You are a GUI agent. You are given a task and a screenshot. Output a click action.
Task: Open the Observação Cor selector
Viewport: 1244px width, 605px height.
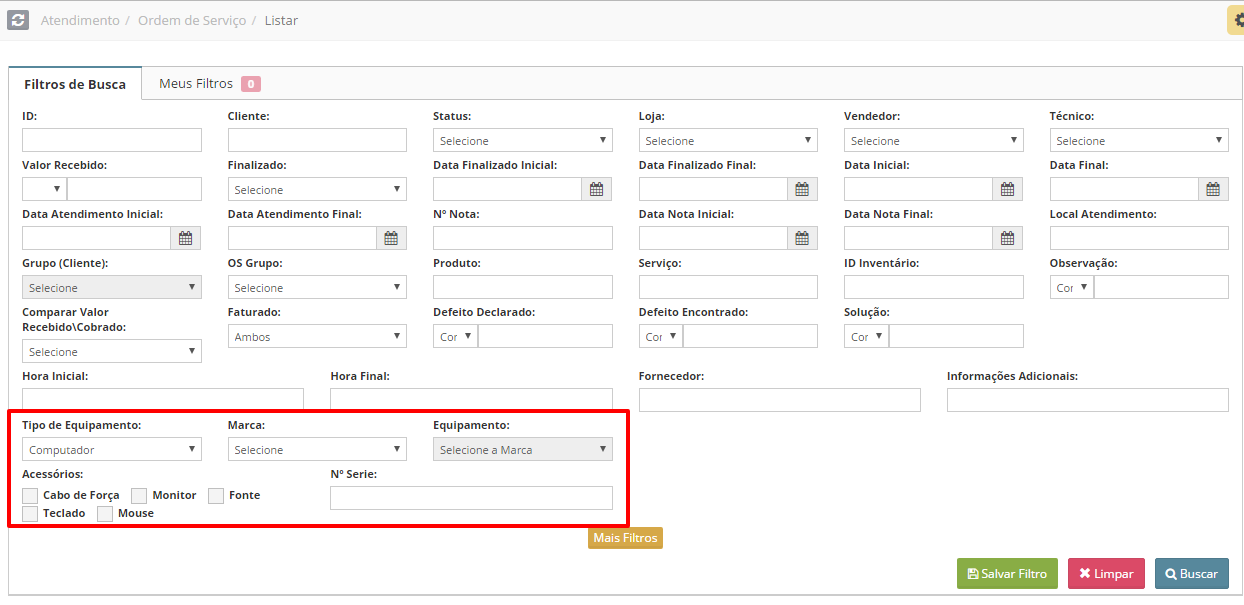pyautogui.click(x=1071, y=288)
